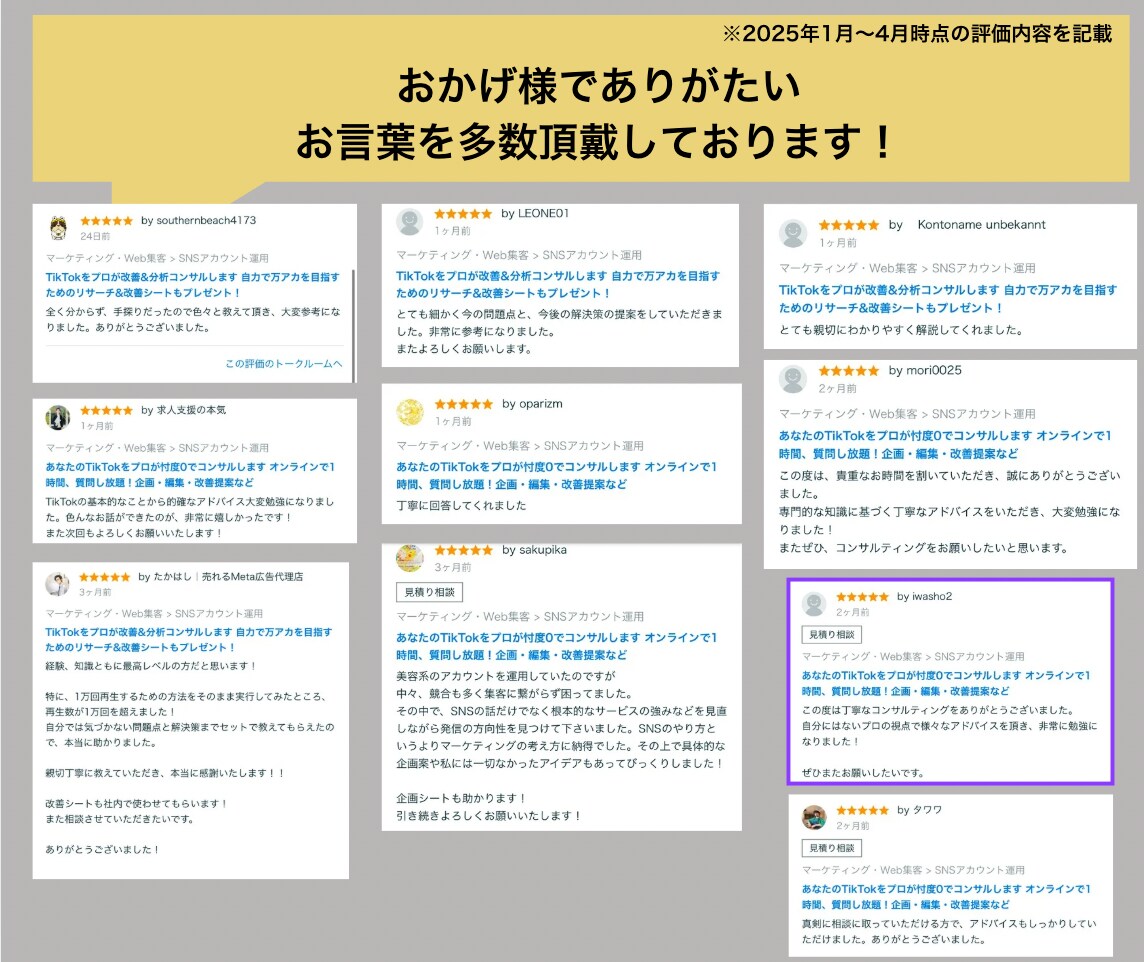Screen dimensions: 1144x962
Task: Click username たかはし｜売れるMeta広告代理店
Action: tap(228, 576)
